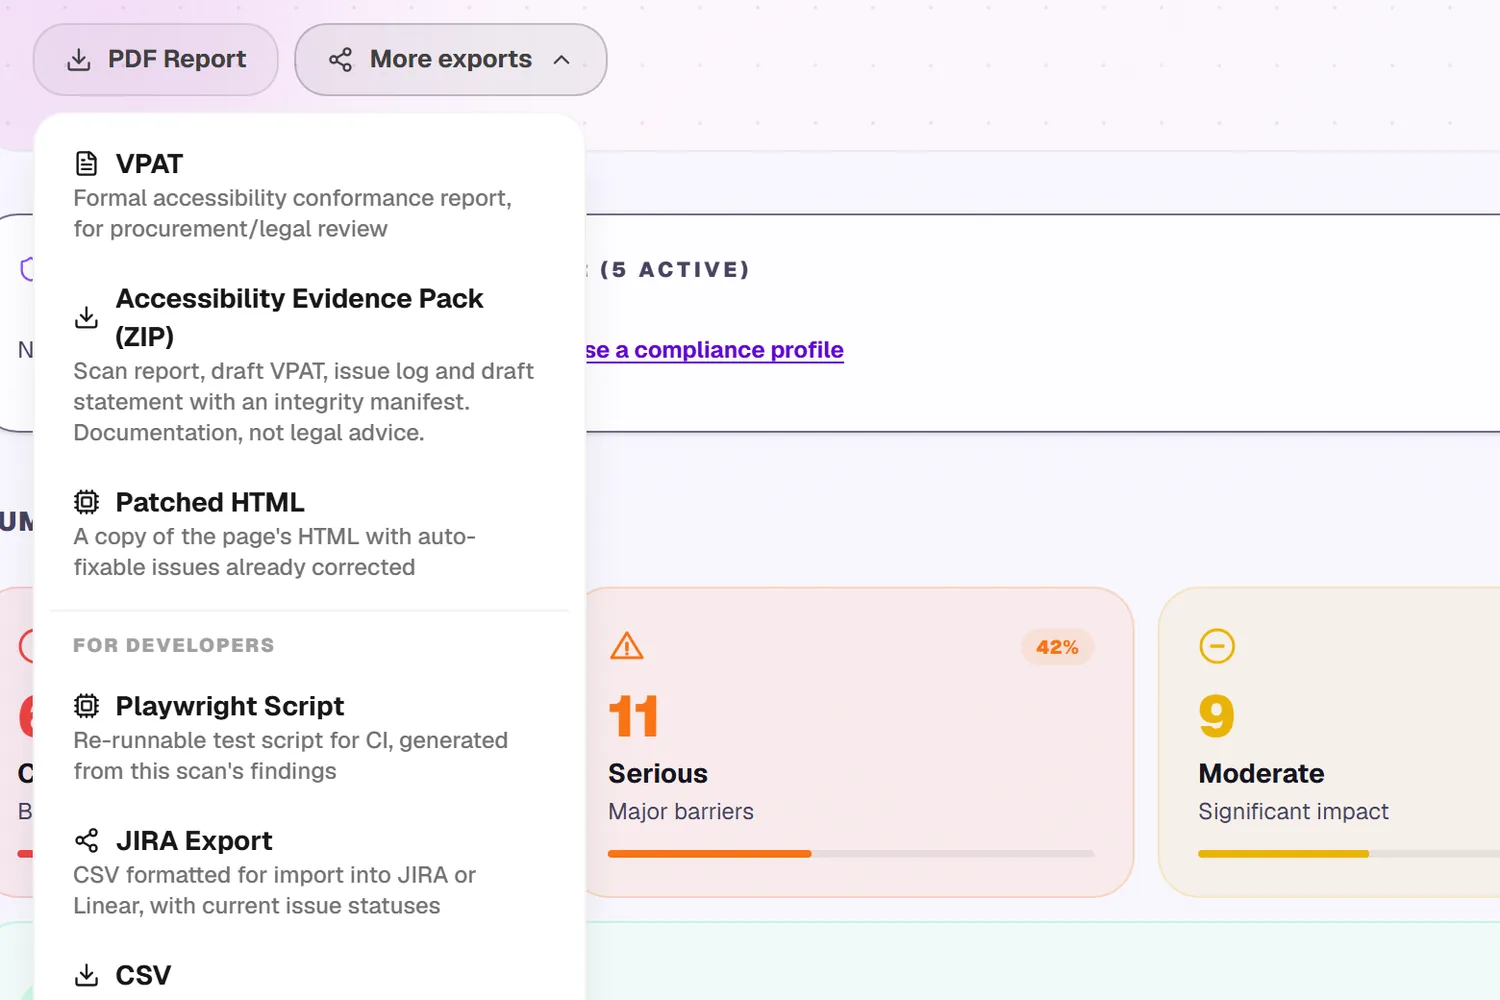This screenshot has height=1000, width=1500.
Task: Click the minus circle icon on Moderate card
Action: 1217,646
